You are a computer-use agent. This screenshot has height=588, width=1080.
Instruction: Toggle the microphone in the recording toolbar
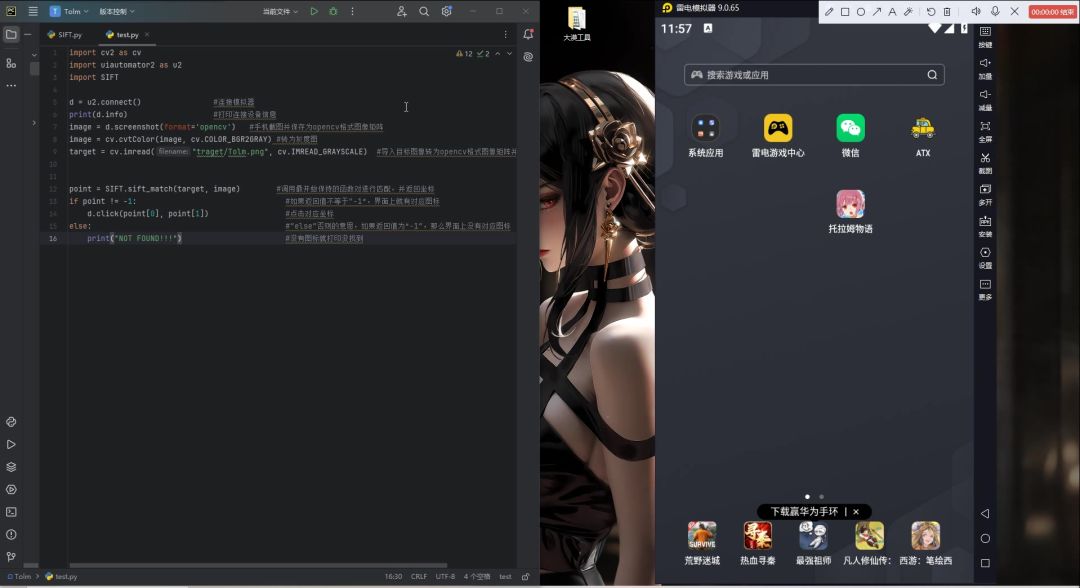click(995, 12)
